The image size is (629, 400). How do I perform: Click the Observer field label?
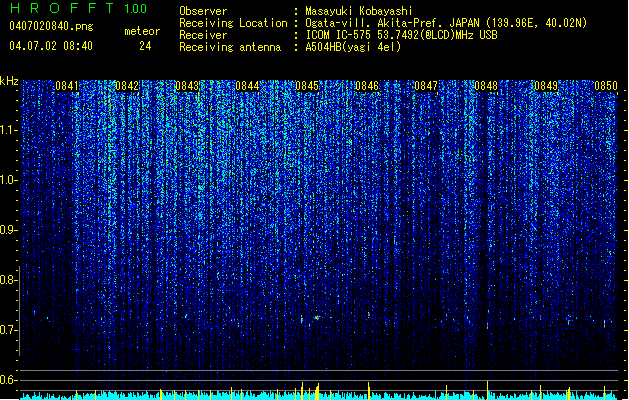tap(203, 11)
